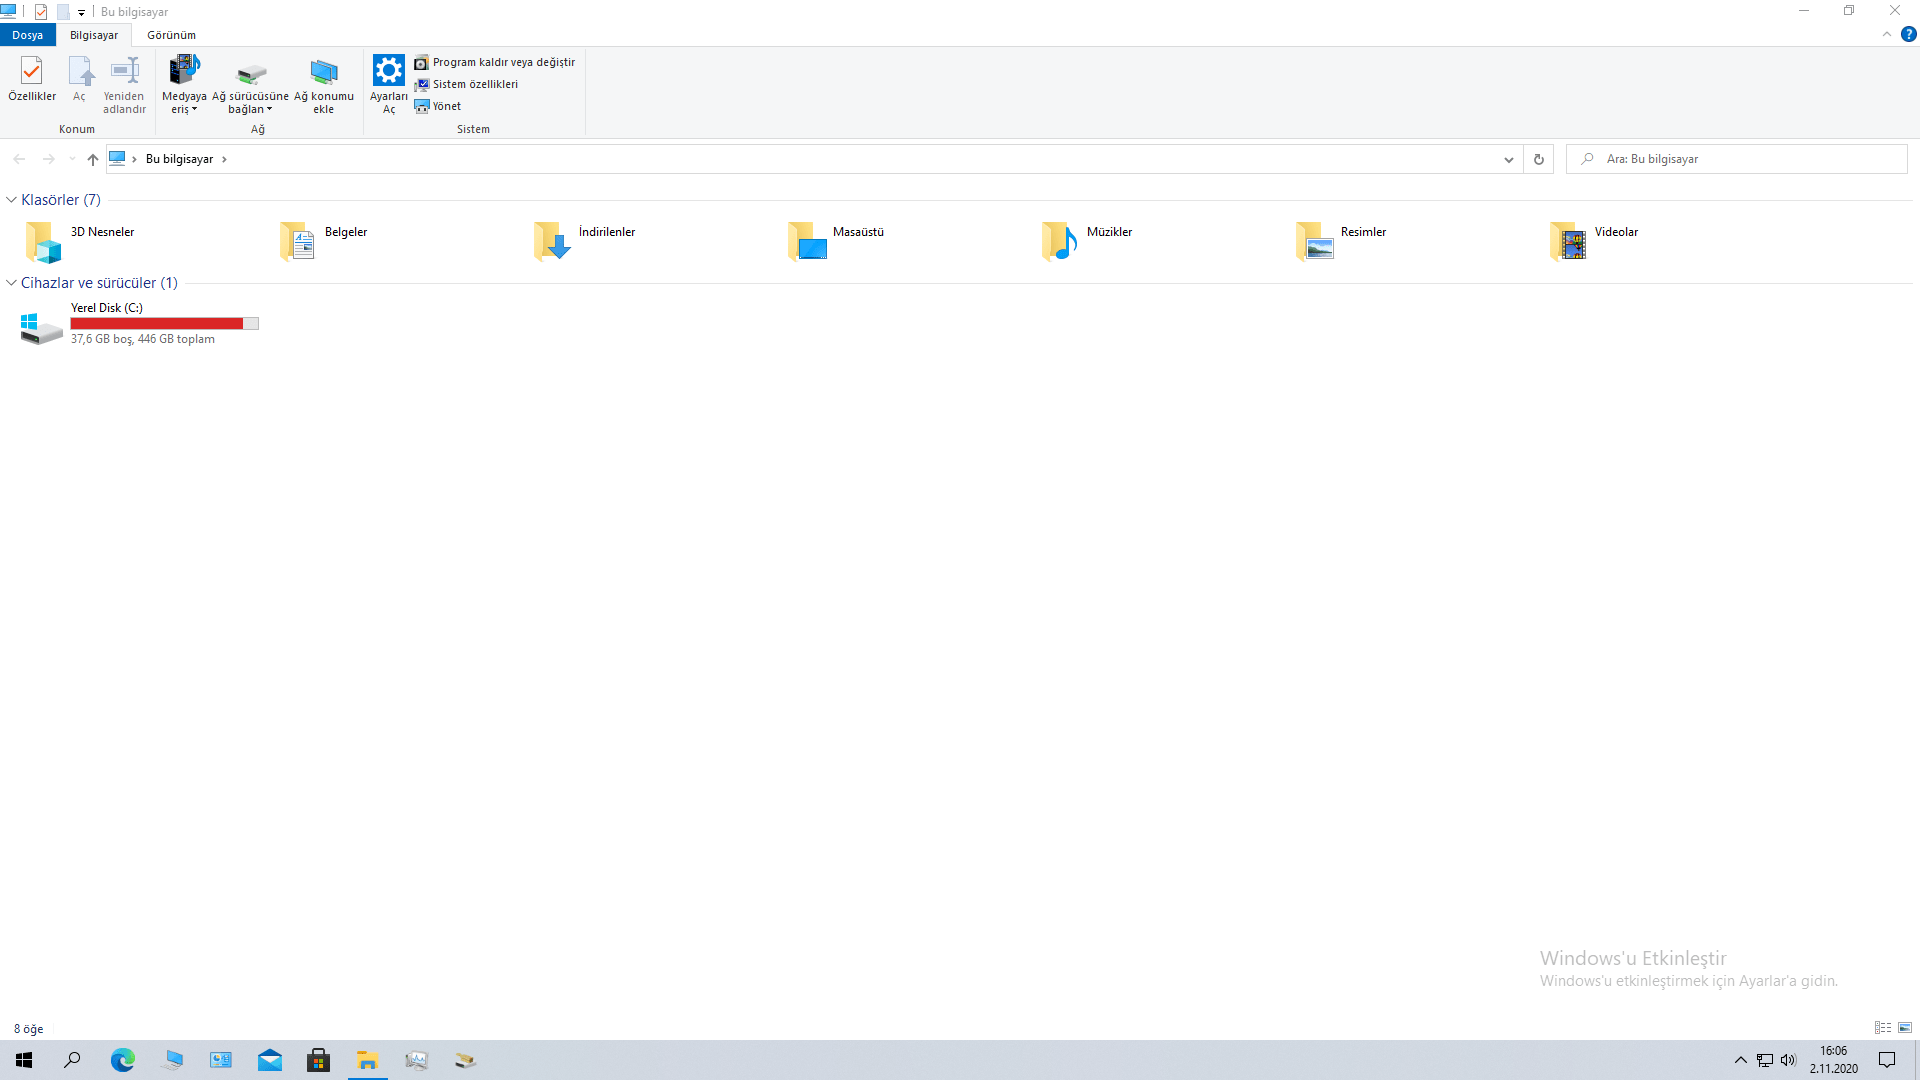Switch to details view layout toggle
Image resolution: width=1920 pixels, height=1080 pixels.
(x=1883, y=1028)
